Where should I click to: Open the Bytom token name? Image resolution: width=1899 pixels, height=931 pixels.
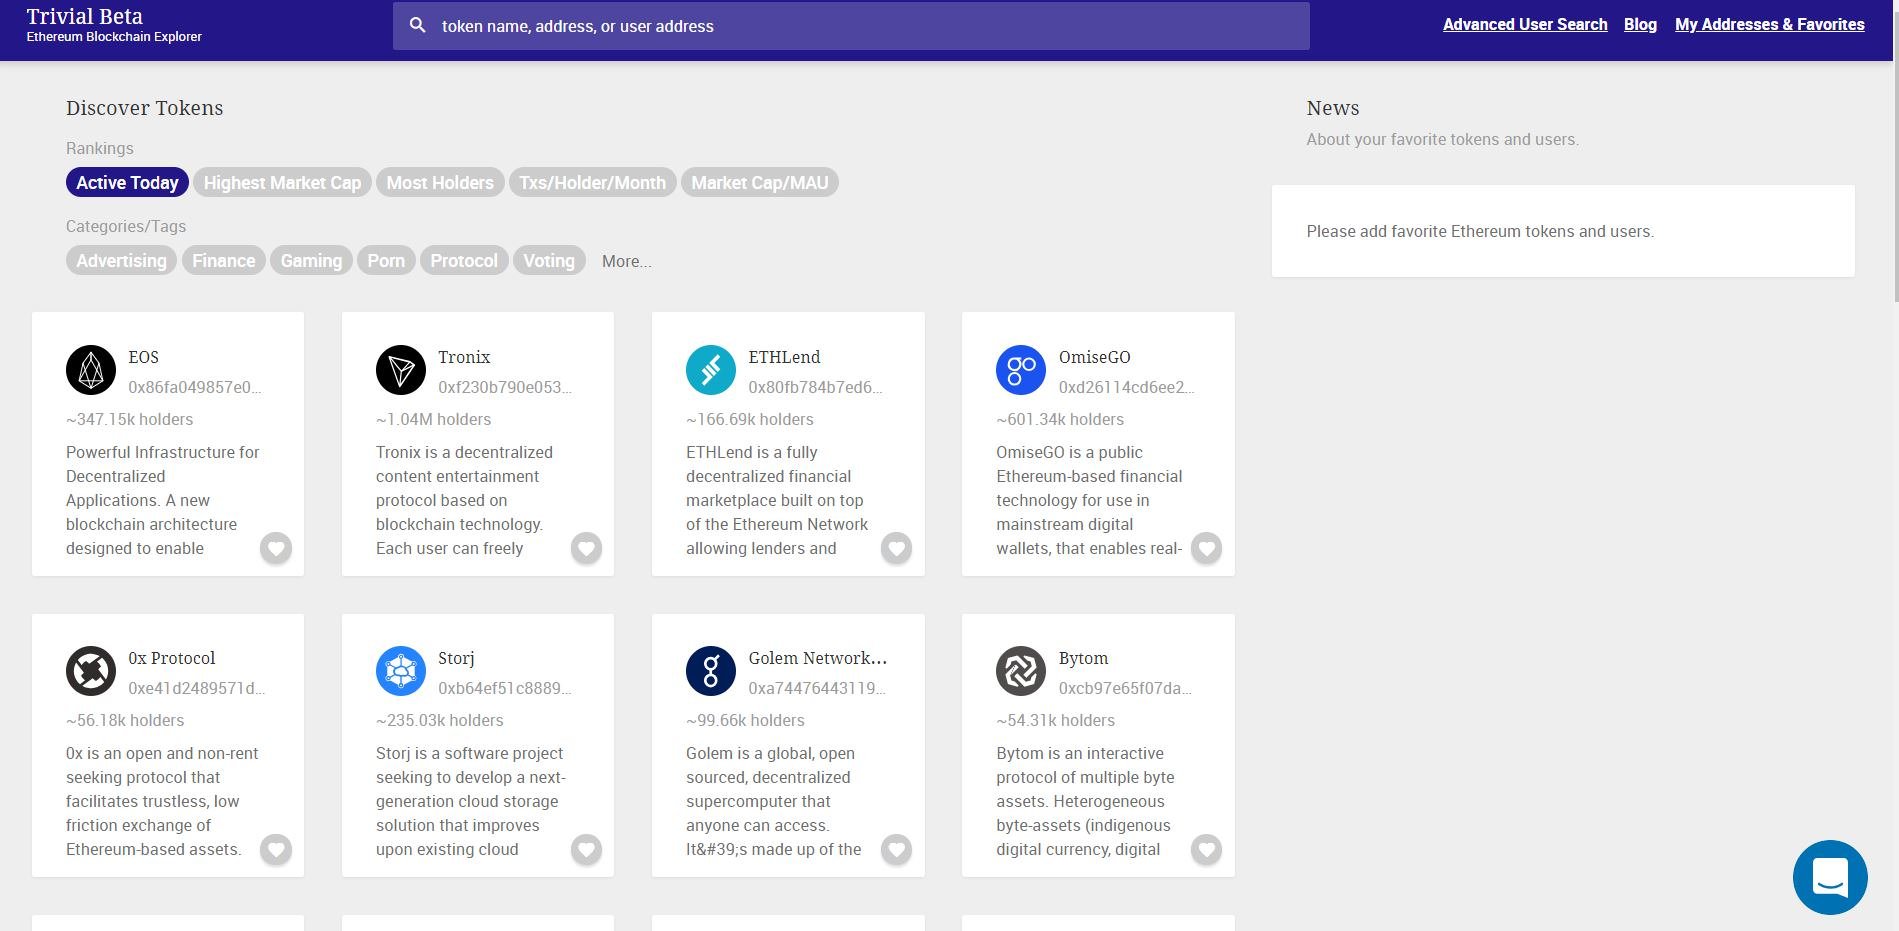[1084, 658]
